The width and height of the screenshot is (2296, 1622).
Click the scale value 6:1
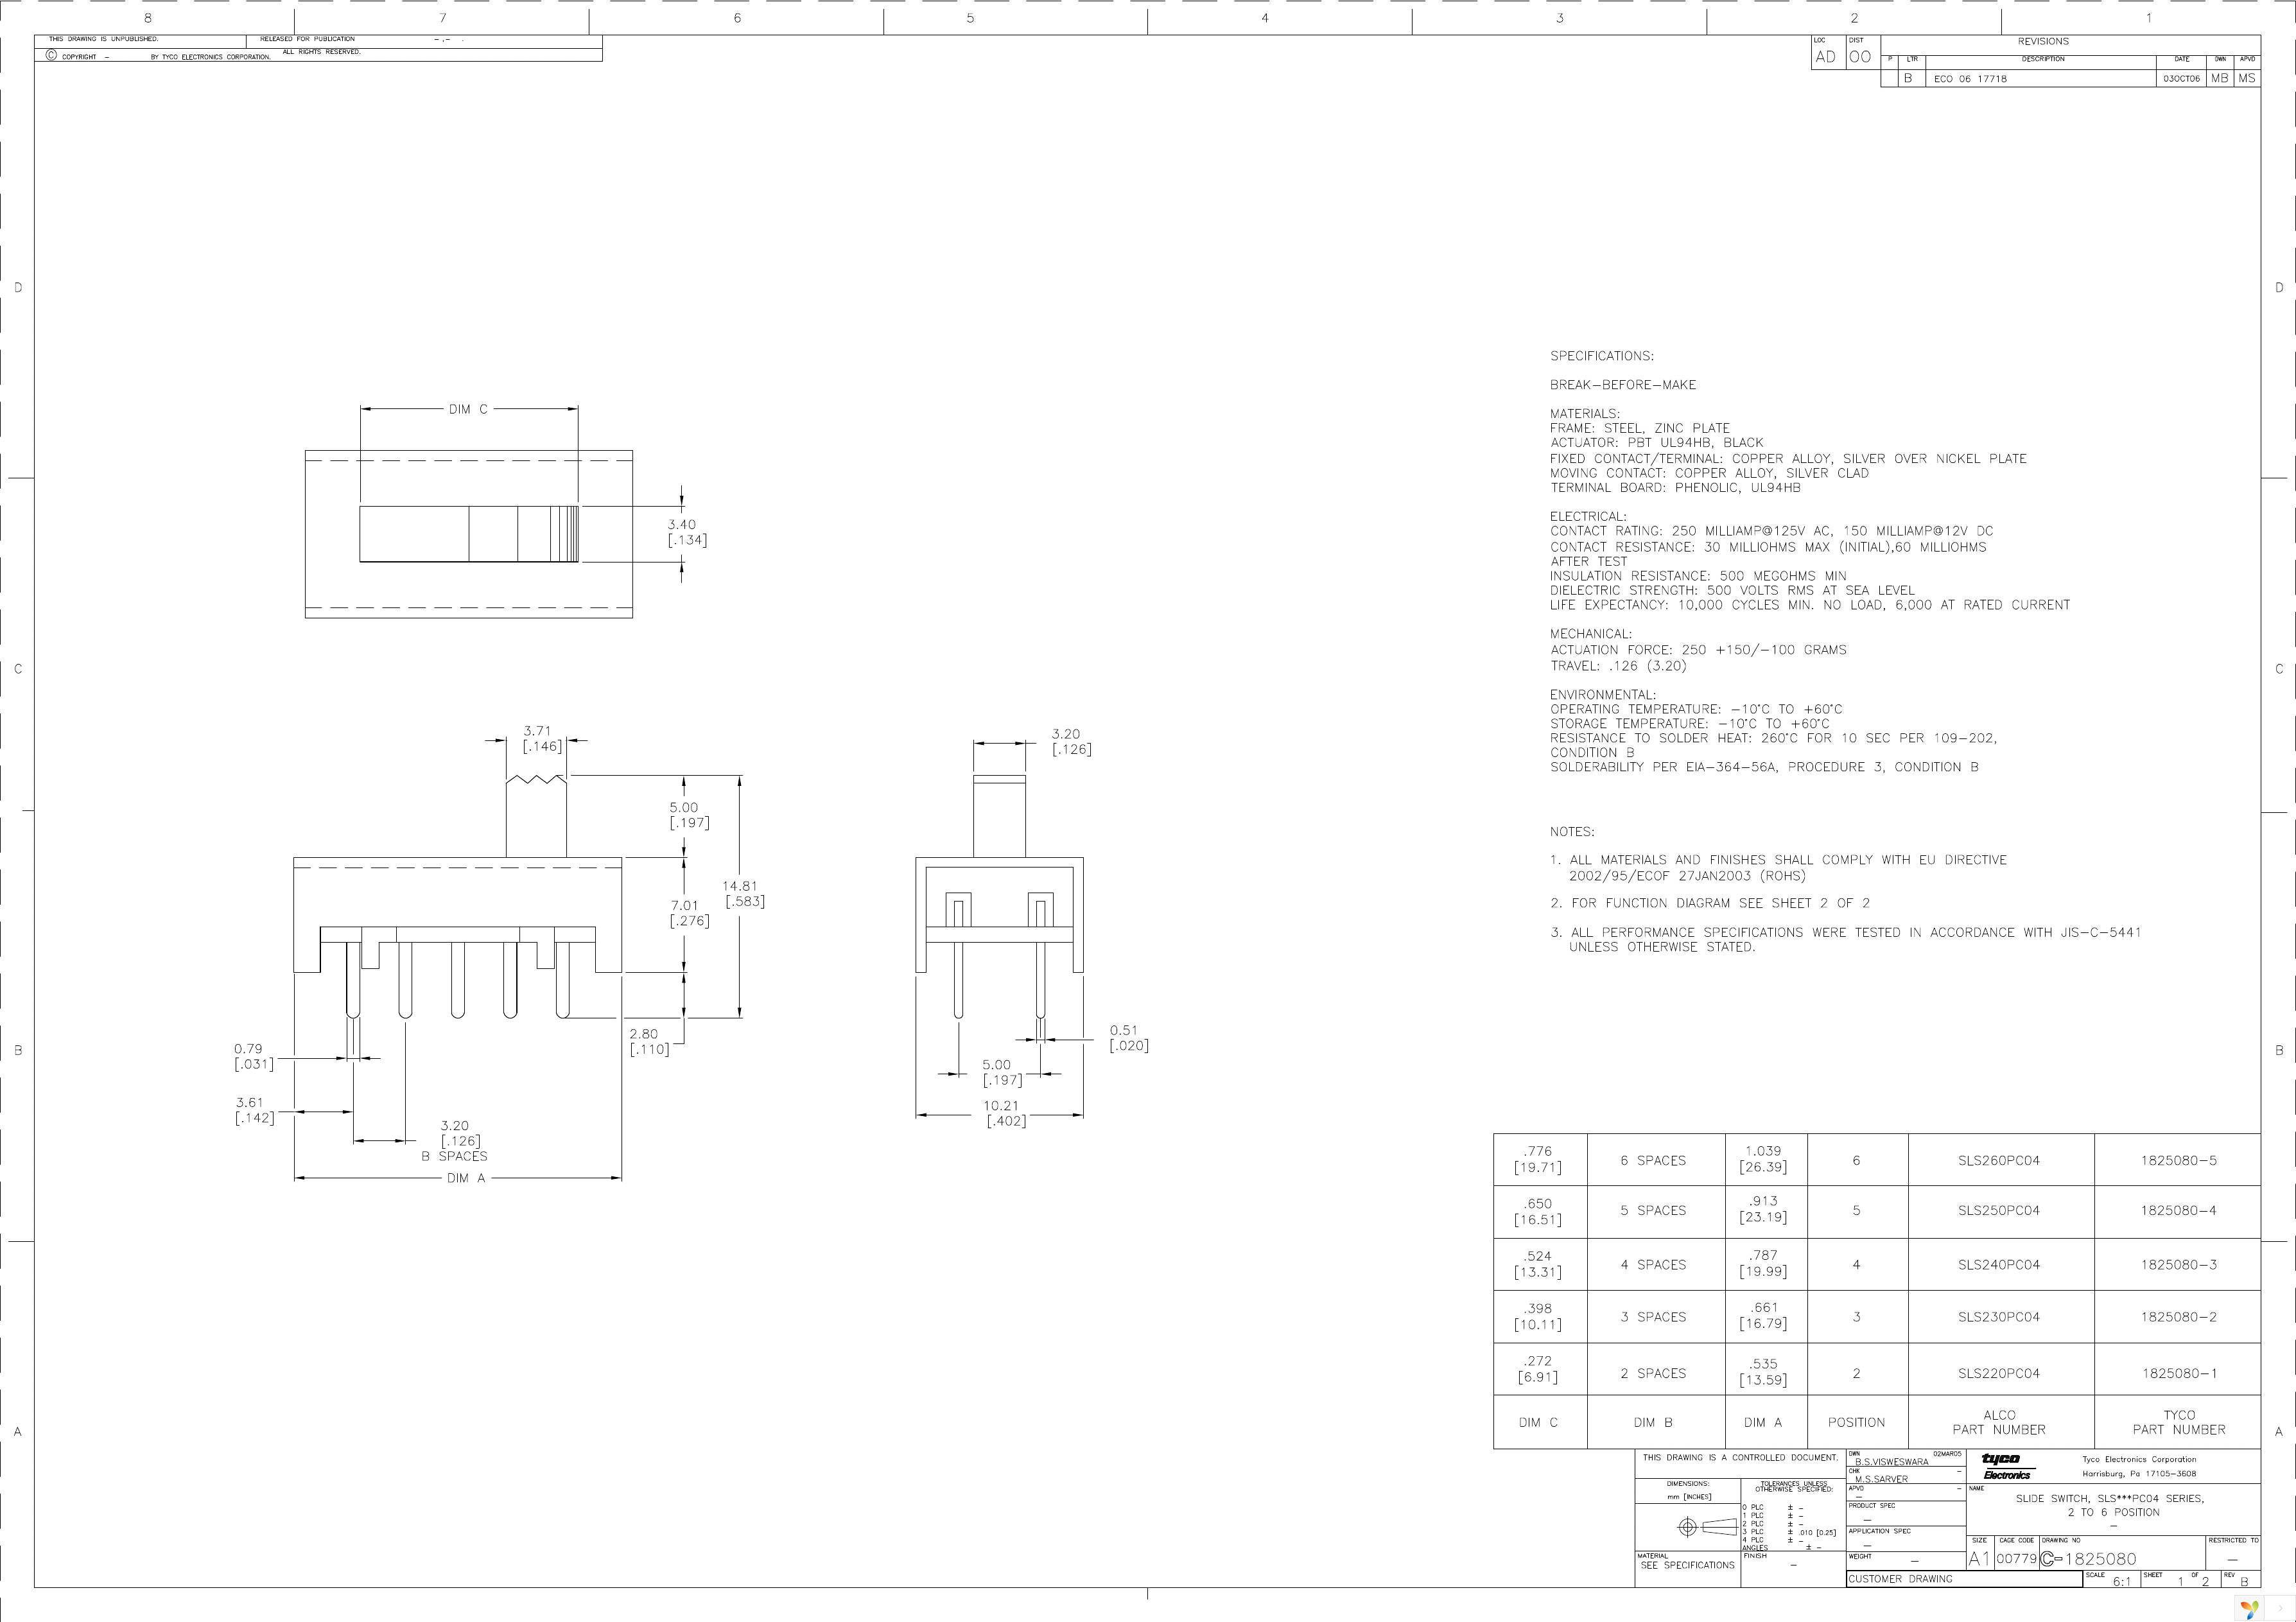[x=2121, y=1581]
